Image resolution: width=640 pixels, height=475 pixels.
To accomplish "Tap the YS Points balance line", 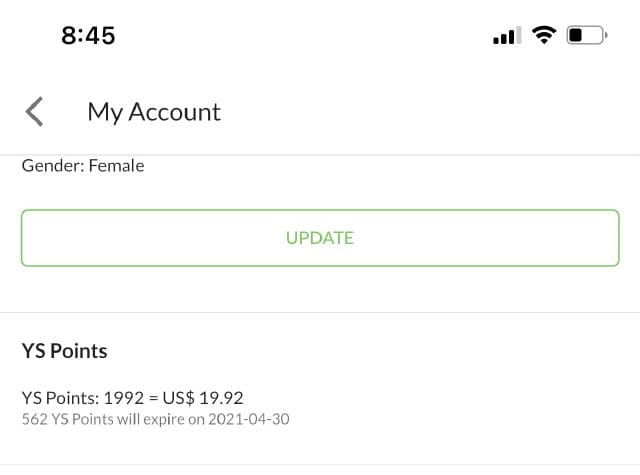I will click(x=133, y=397).
